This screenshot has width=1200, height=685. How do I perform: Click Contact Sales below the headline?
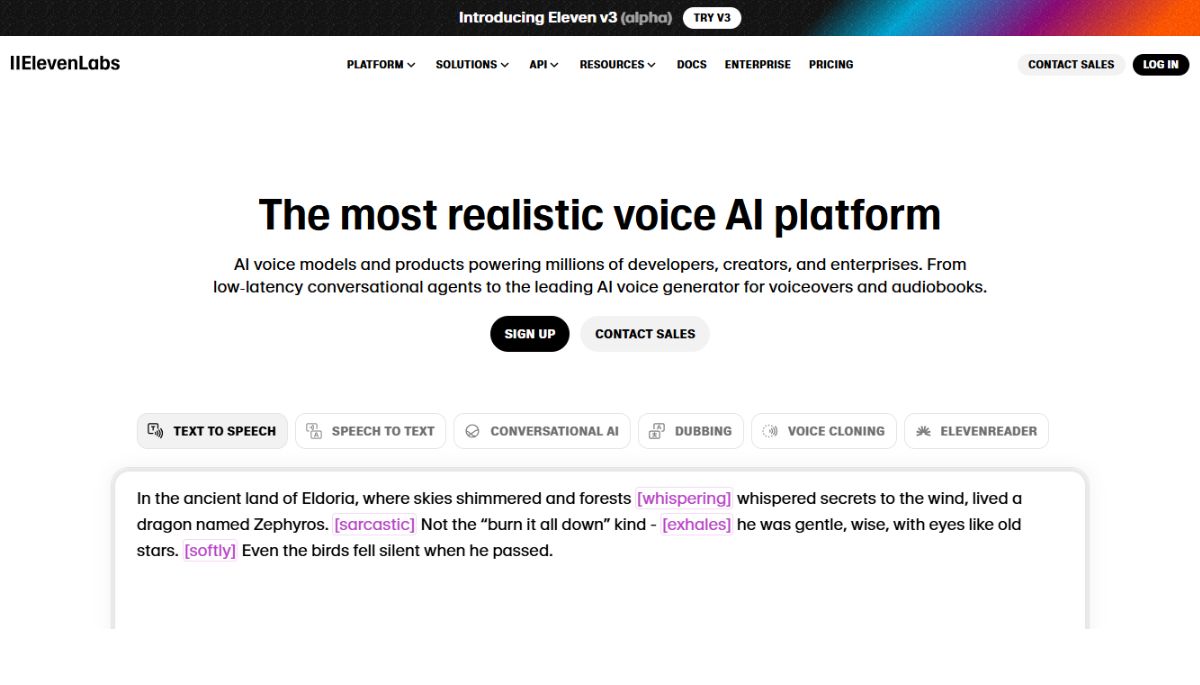(645, 334)
